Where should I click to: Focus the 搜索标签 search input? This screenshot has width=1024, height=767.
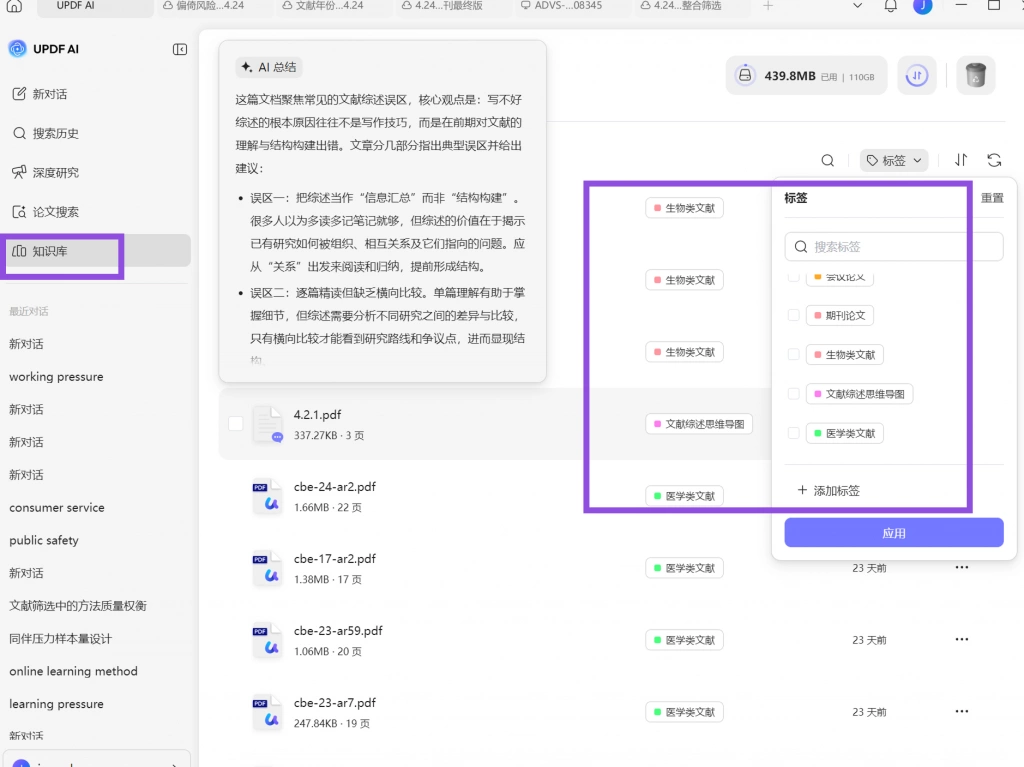click(x=893, y=247)
